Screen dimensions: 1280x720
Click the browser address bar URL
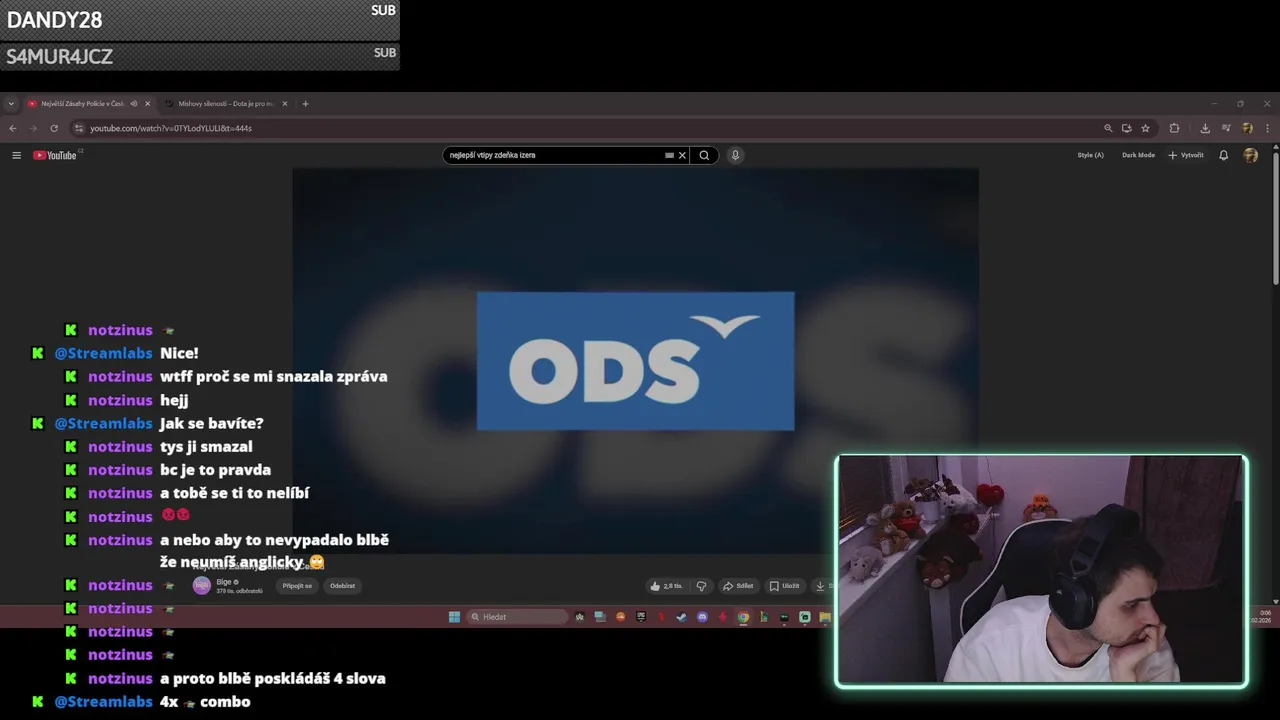click(x=171, y=128)
